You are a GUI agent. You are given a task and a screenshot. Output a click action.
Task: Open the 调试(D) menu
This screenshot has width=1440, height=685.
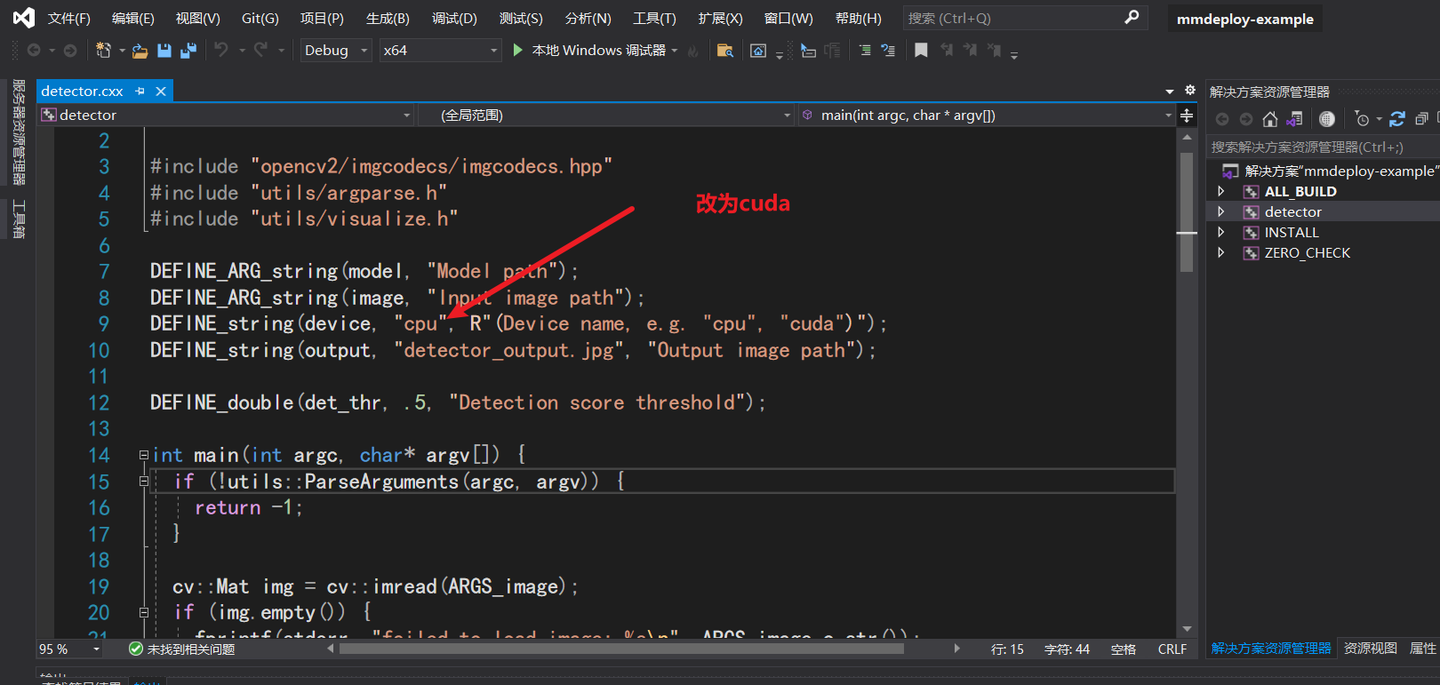tap(454, 18)
